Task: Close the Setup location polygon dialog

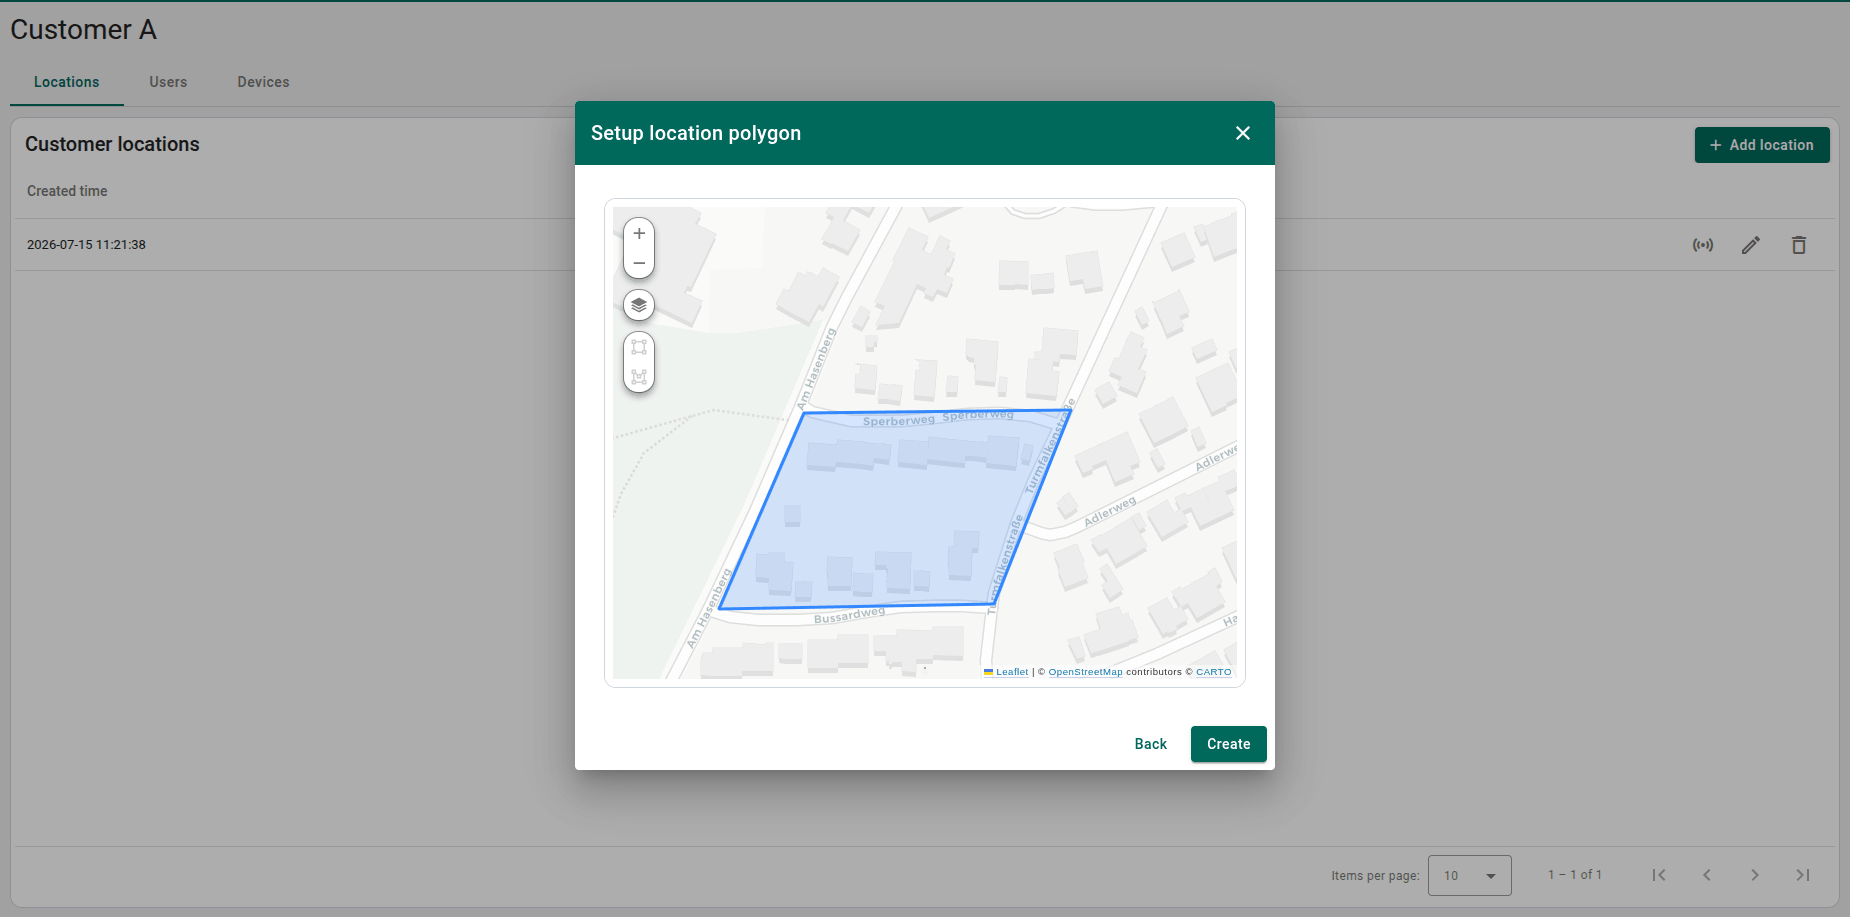Action: click(1243, 133)
